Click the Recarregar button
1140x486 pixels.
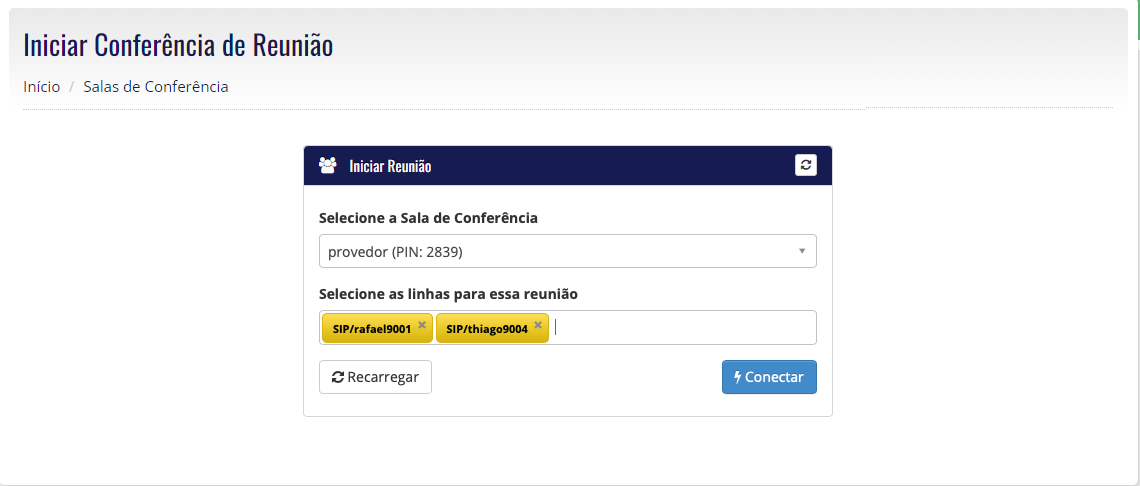click(x=375, y=377)
